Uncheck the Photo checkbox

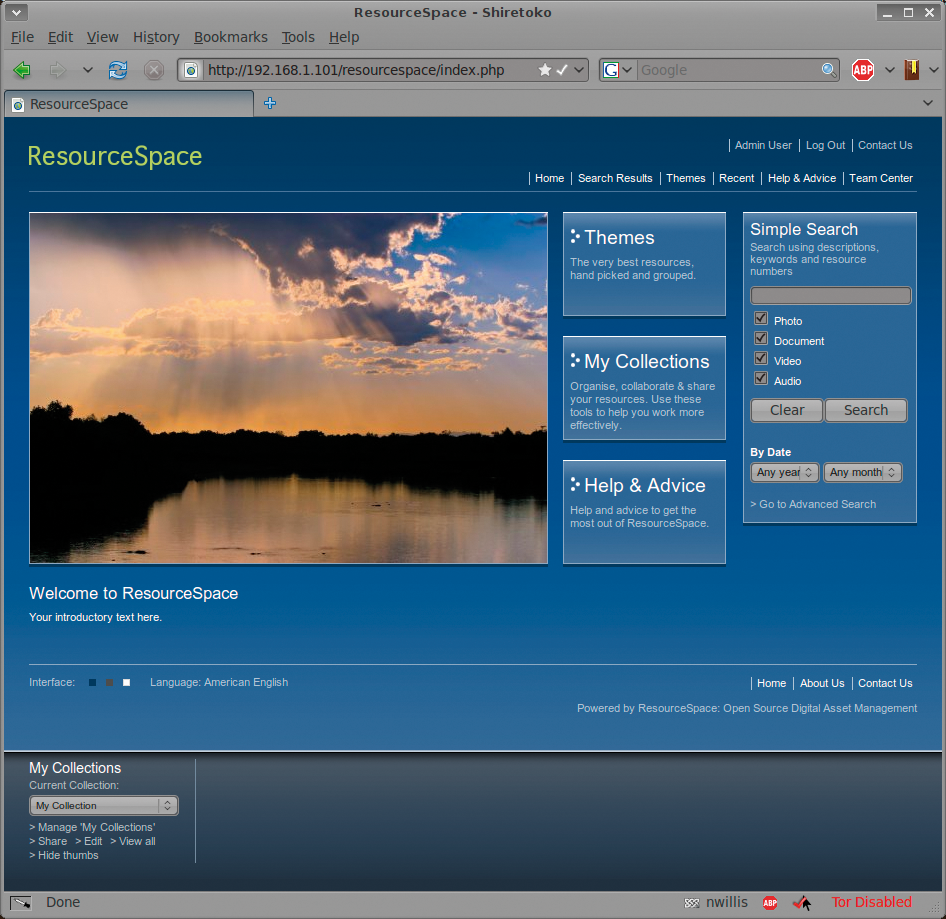pyautogui.click(x=761, y=319)
